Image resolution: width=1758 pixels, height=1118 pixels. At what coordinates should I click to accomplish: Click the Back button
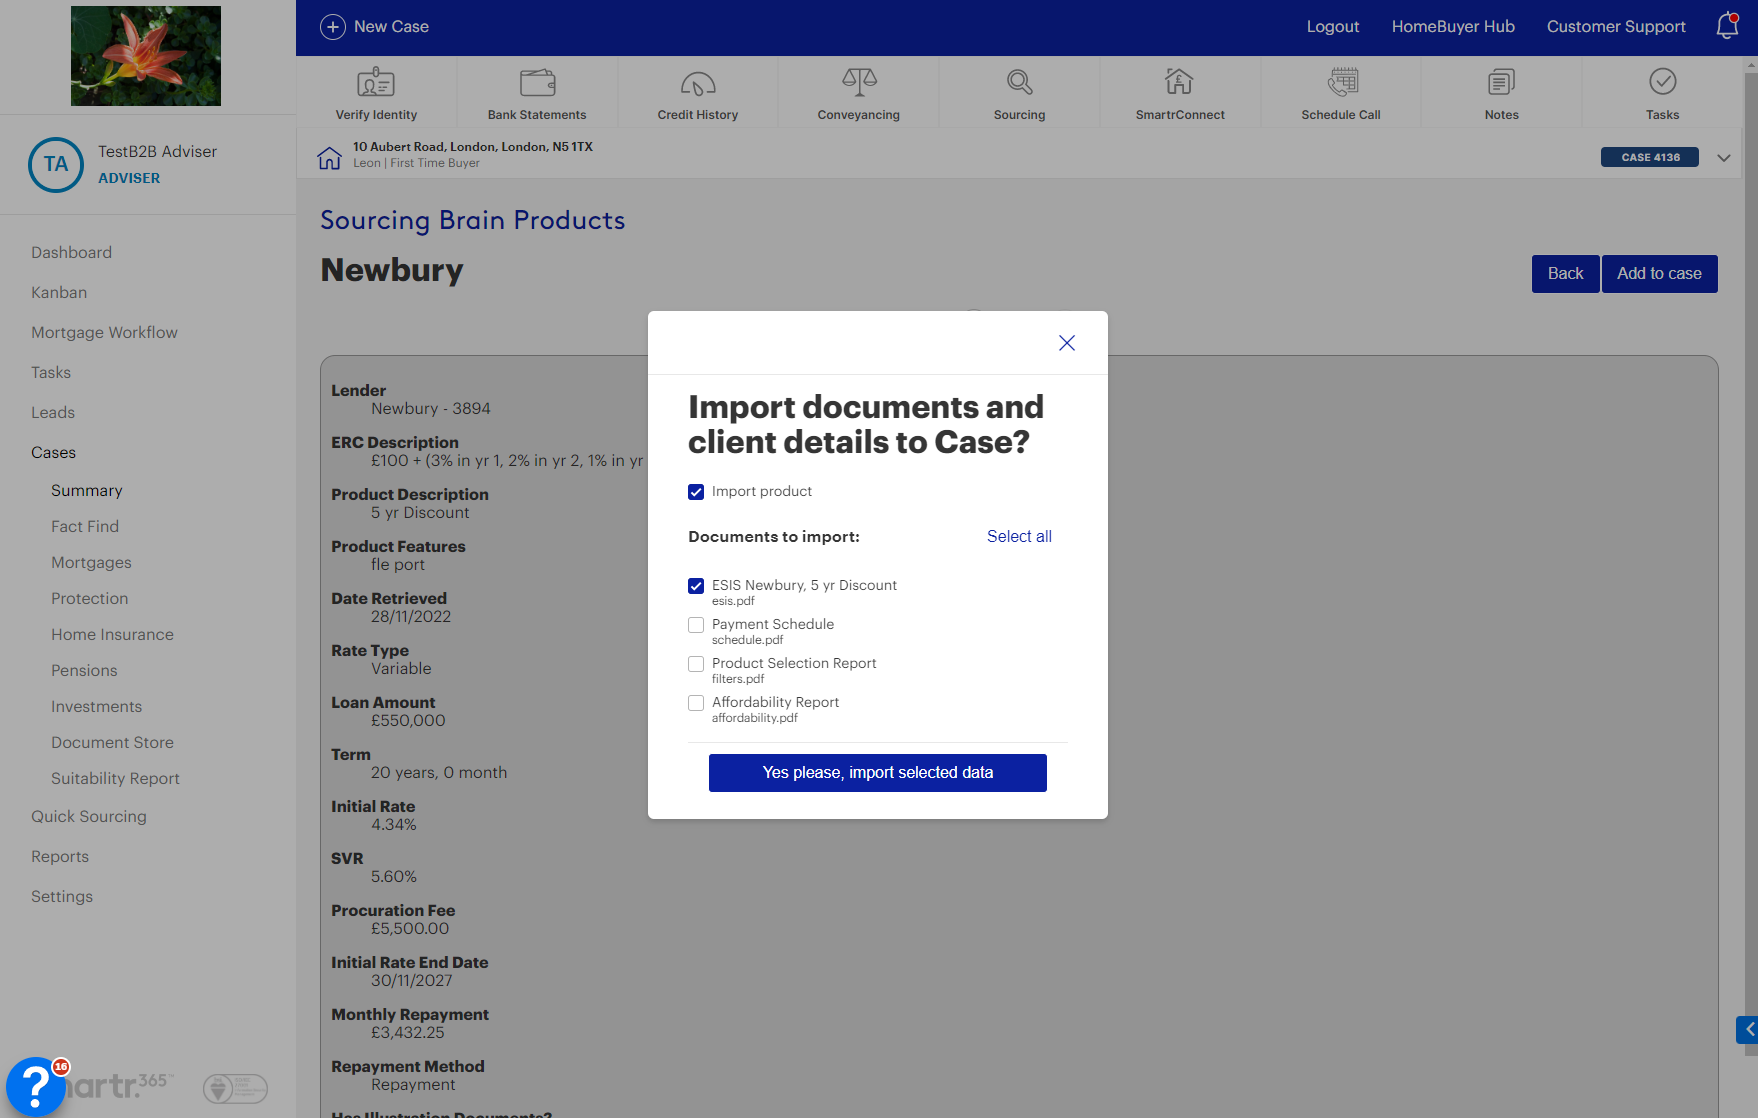[x=1565, y=274]
